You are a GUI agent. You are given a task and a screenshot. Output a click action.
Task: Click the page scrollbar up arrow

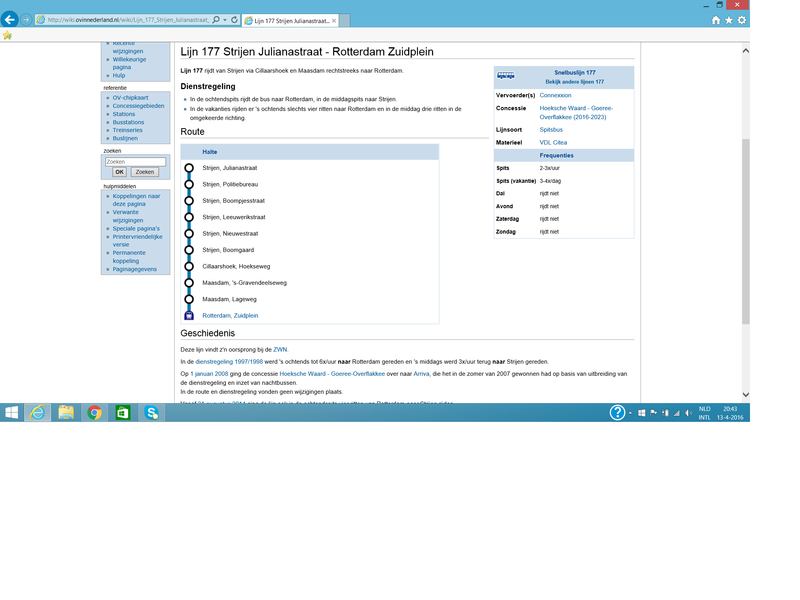tap(745, 51)
